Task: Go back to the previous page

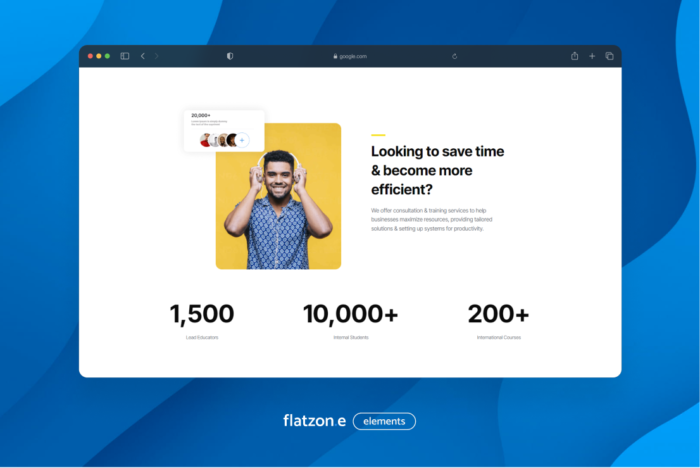Action: click(142, 56)
